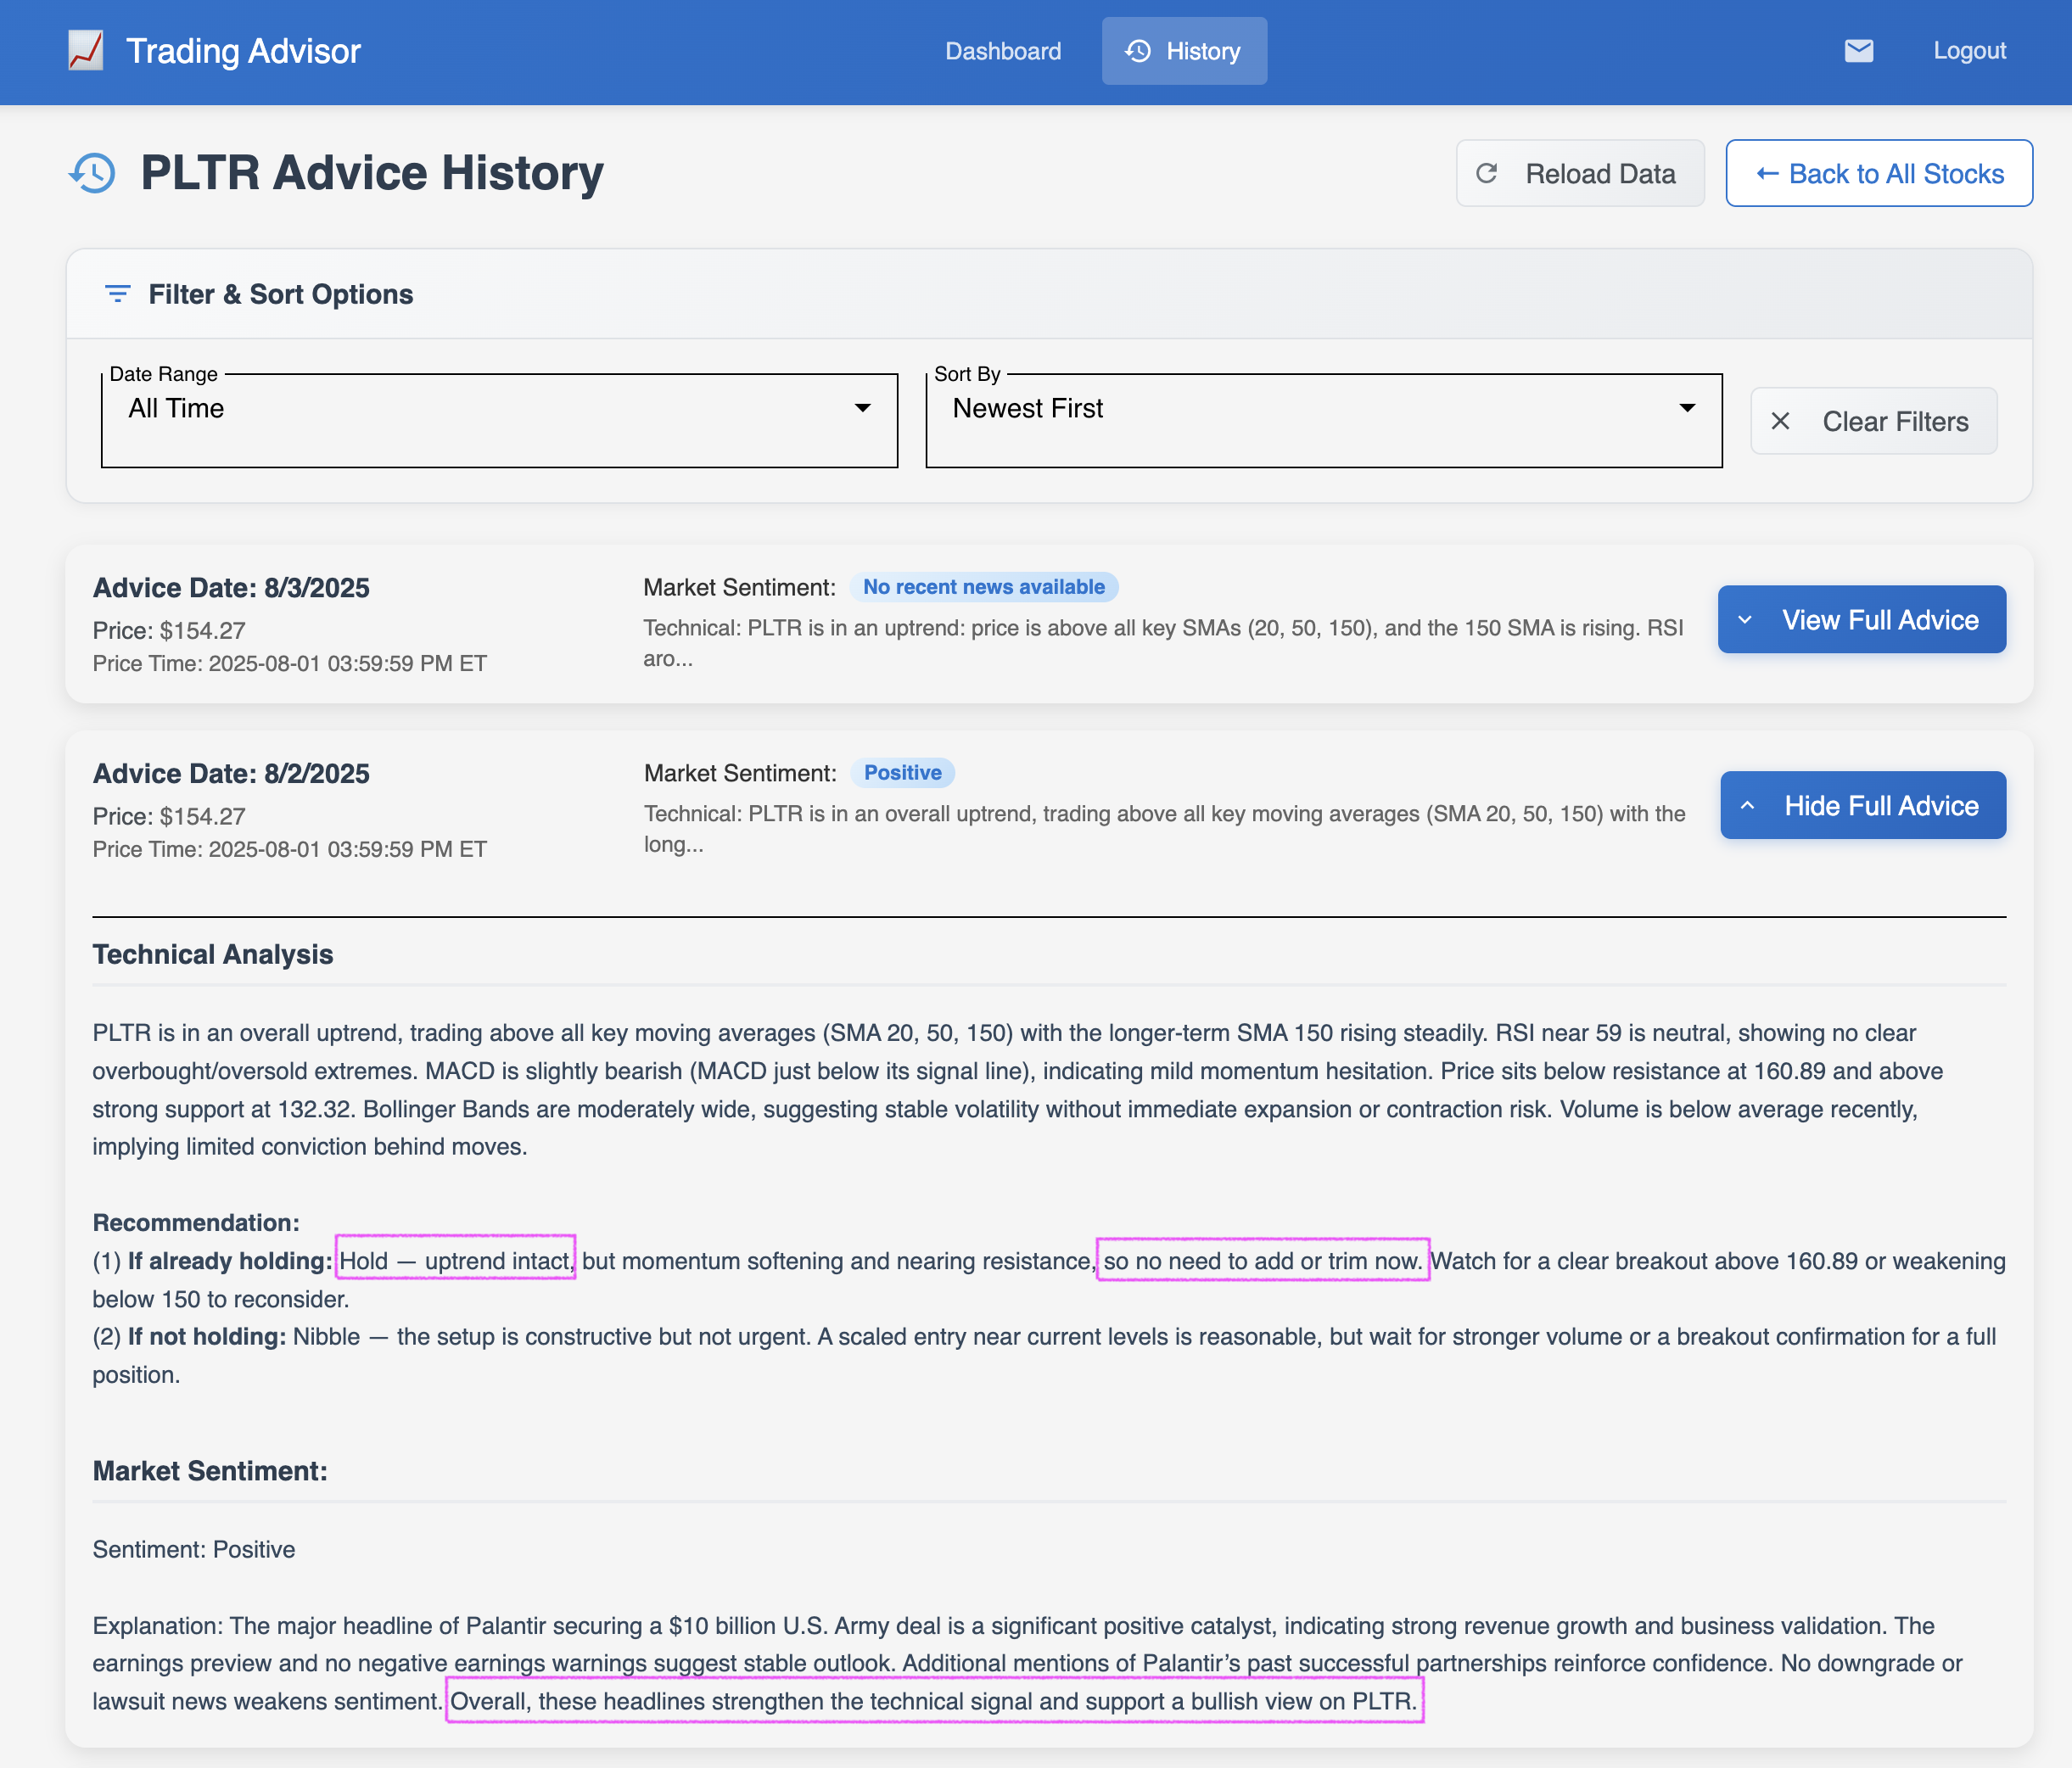
Task: Click the History tab clock icon in navbar
Action: pyautogui.click(x=1138, y=51)
